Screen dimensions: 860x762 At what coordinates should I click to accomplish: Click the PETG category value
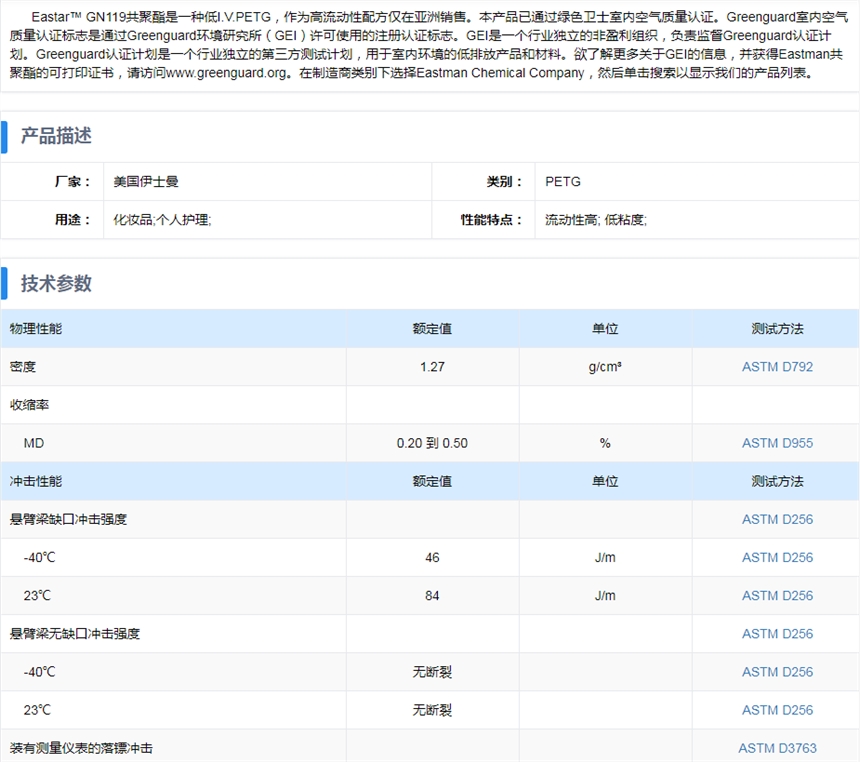coord(563,182)
